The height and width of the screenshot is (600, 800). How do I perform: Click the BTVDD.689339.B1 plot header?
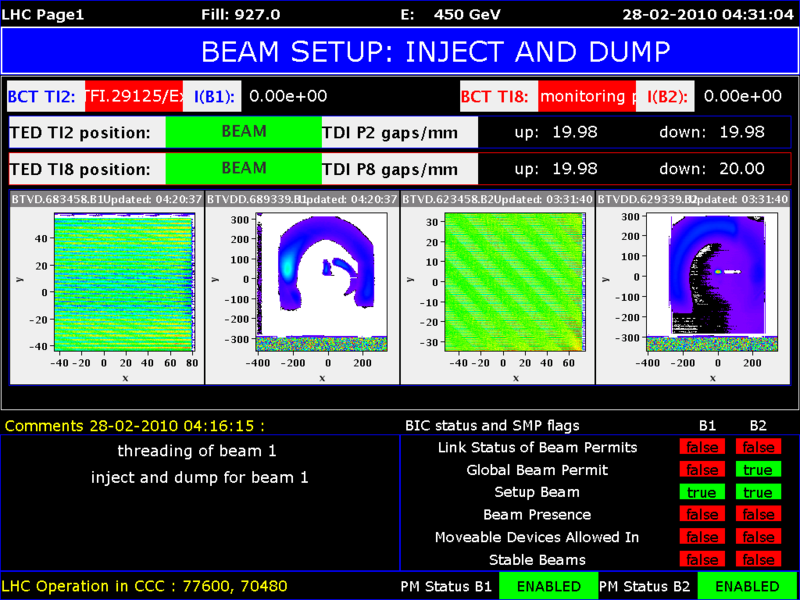tap(302, 199)
